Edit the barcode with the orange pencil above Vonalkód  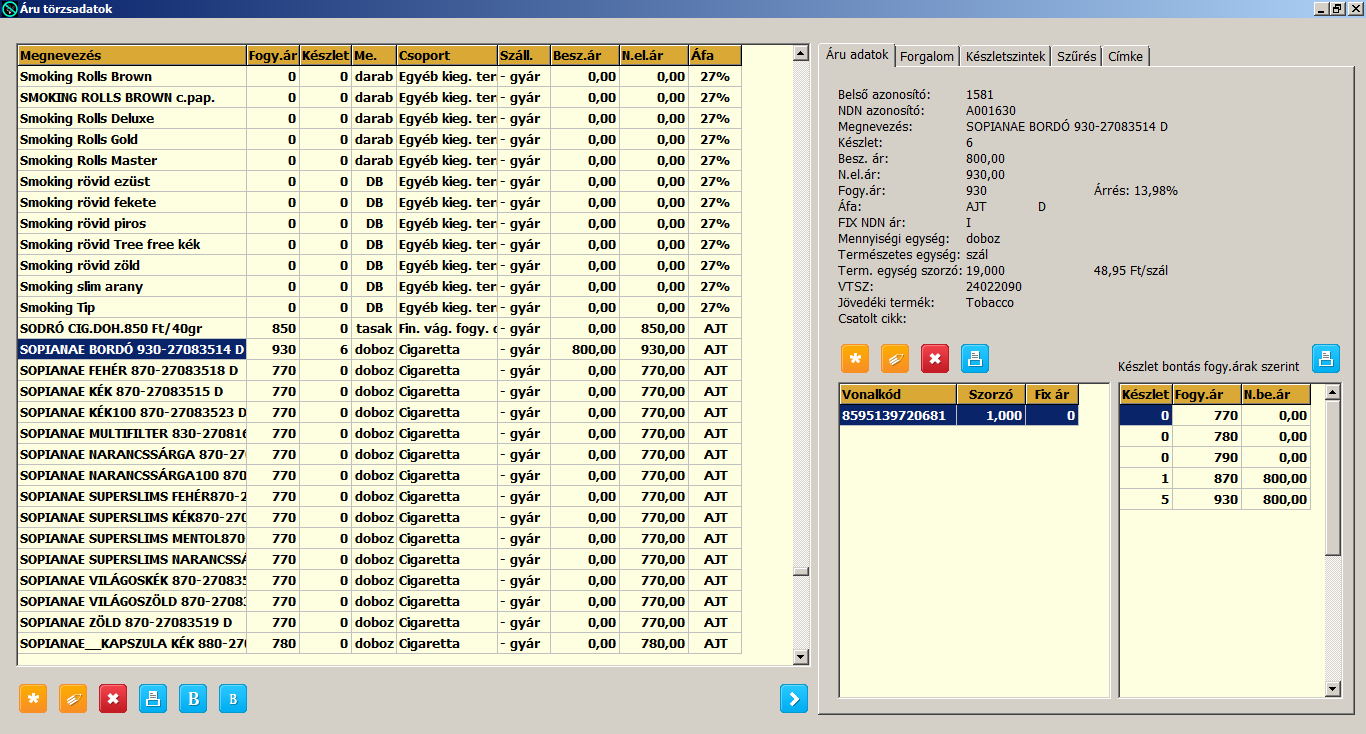coord(895,358)
